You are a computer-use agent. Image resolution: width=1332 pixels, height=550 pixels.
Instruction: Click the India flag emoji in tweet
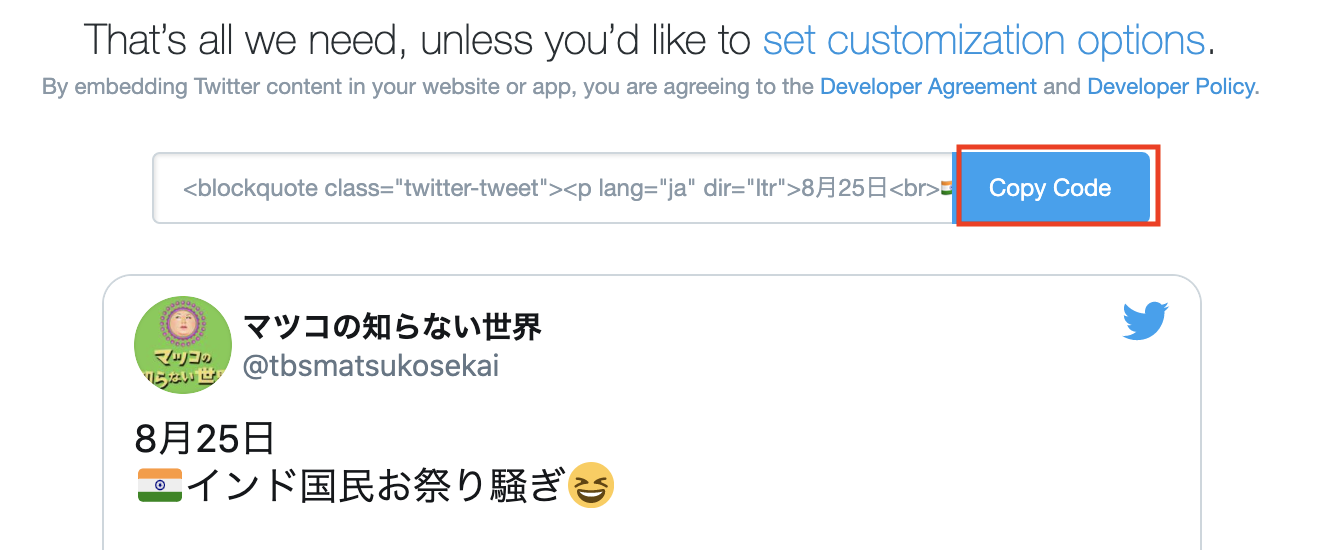click(159, 485)
